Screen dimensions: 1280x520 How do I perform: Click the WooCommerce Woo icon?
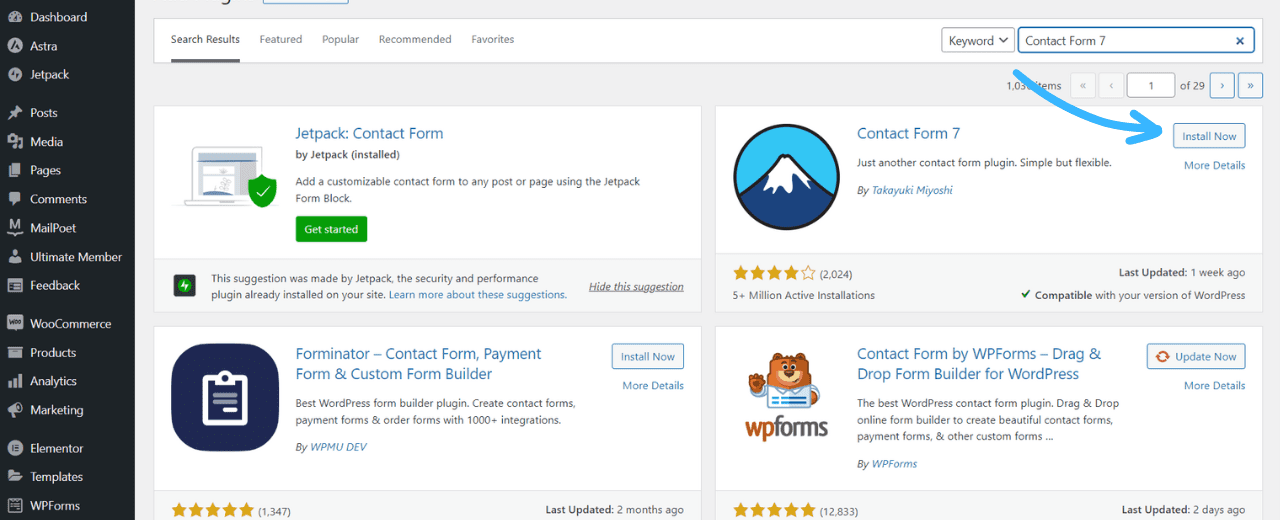tap(15, 324)
